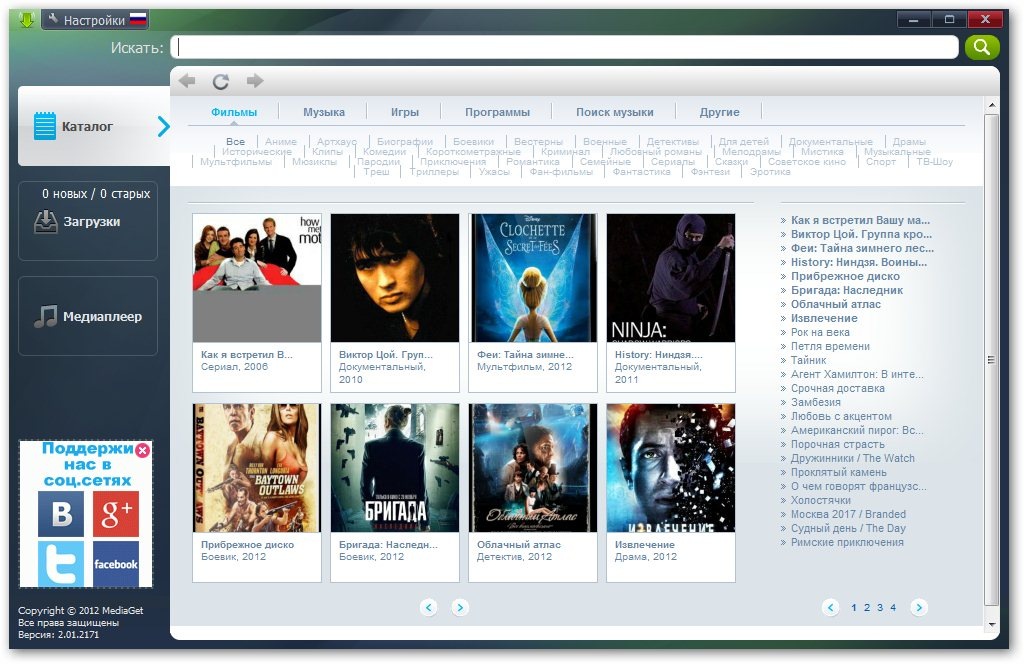
Task: Open the Настройки settings menu
Action: 94,20
